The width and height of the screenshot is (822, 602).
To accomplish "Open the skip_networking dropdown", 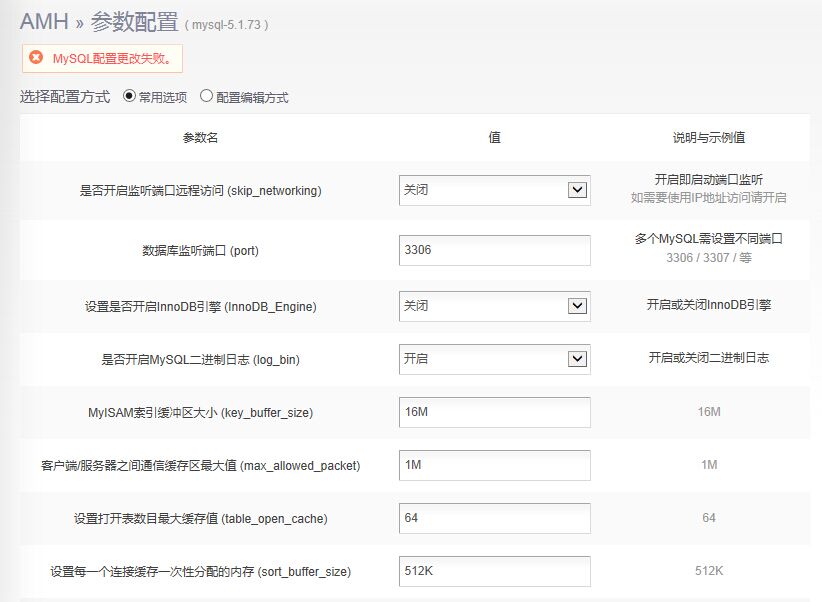I will tap(494, 190).
